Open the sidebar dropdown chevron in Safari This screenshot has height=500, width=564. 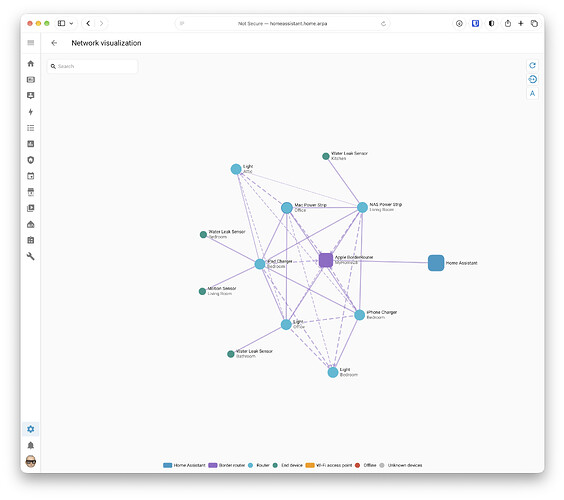click(71, 24)
